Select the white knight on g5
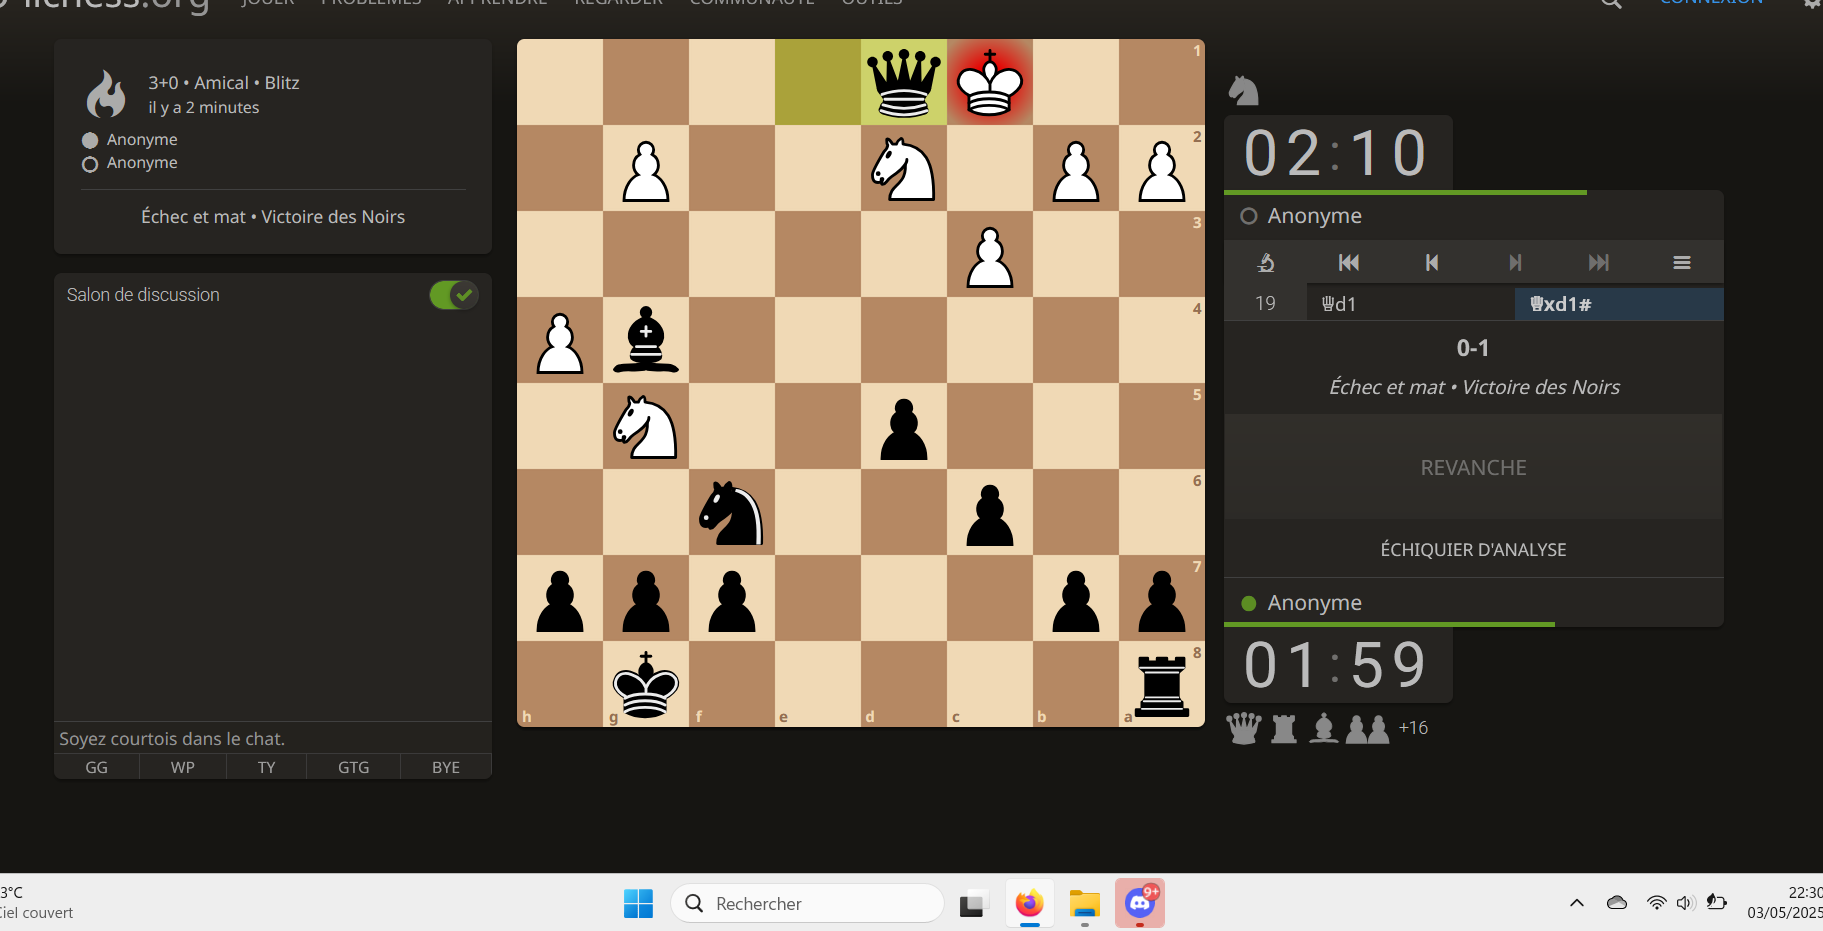Viewport: 1823px width, 931px height. click(x=646, y=426)
